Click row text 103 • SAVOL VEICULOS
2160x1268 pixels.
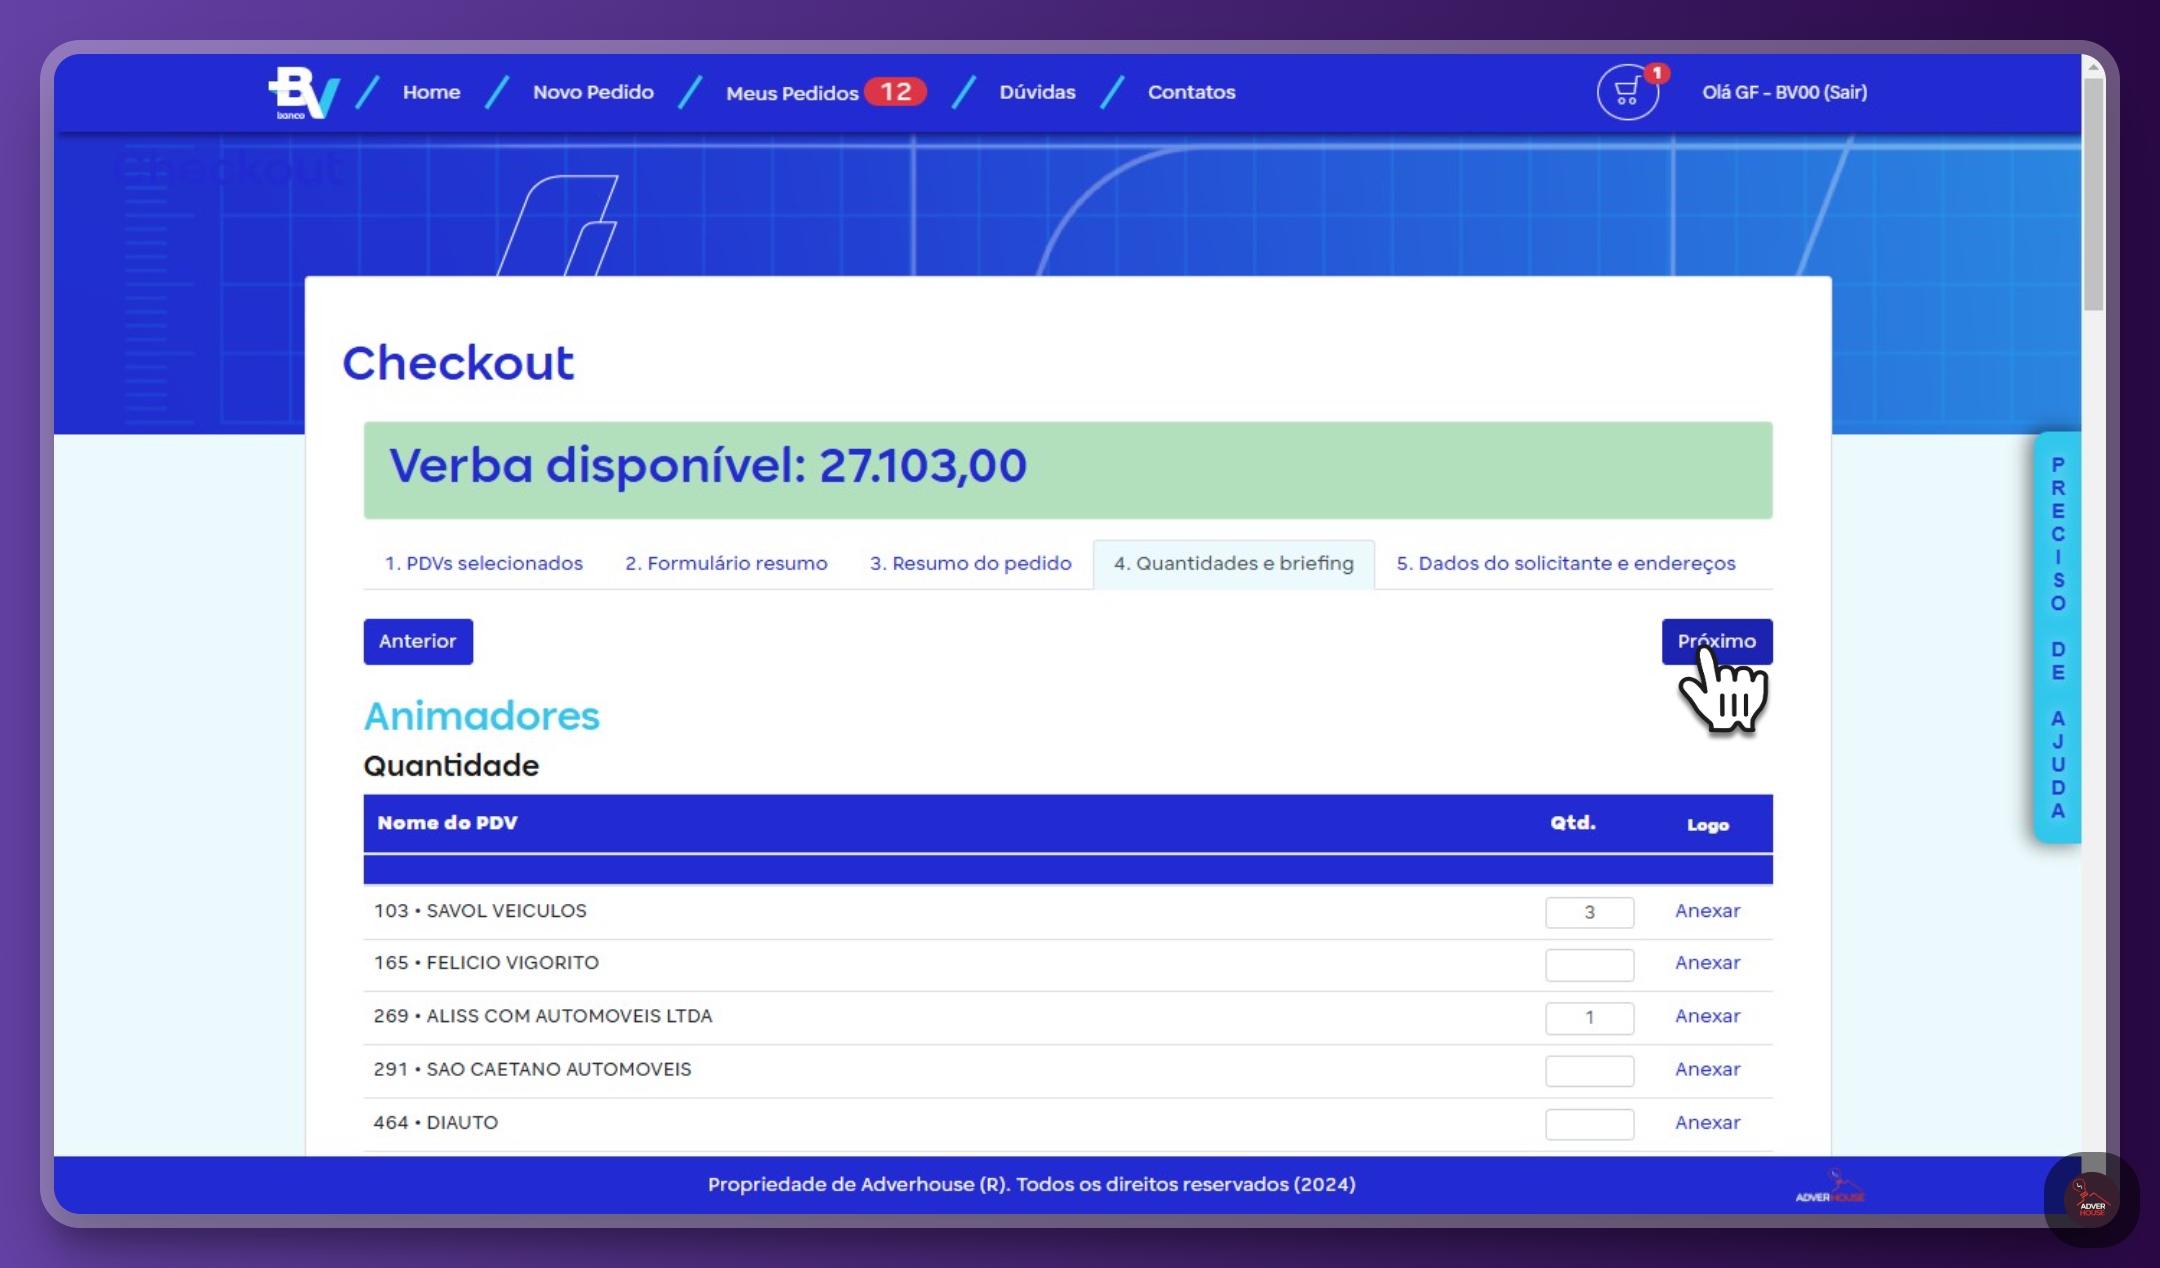click(480, 911)
